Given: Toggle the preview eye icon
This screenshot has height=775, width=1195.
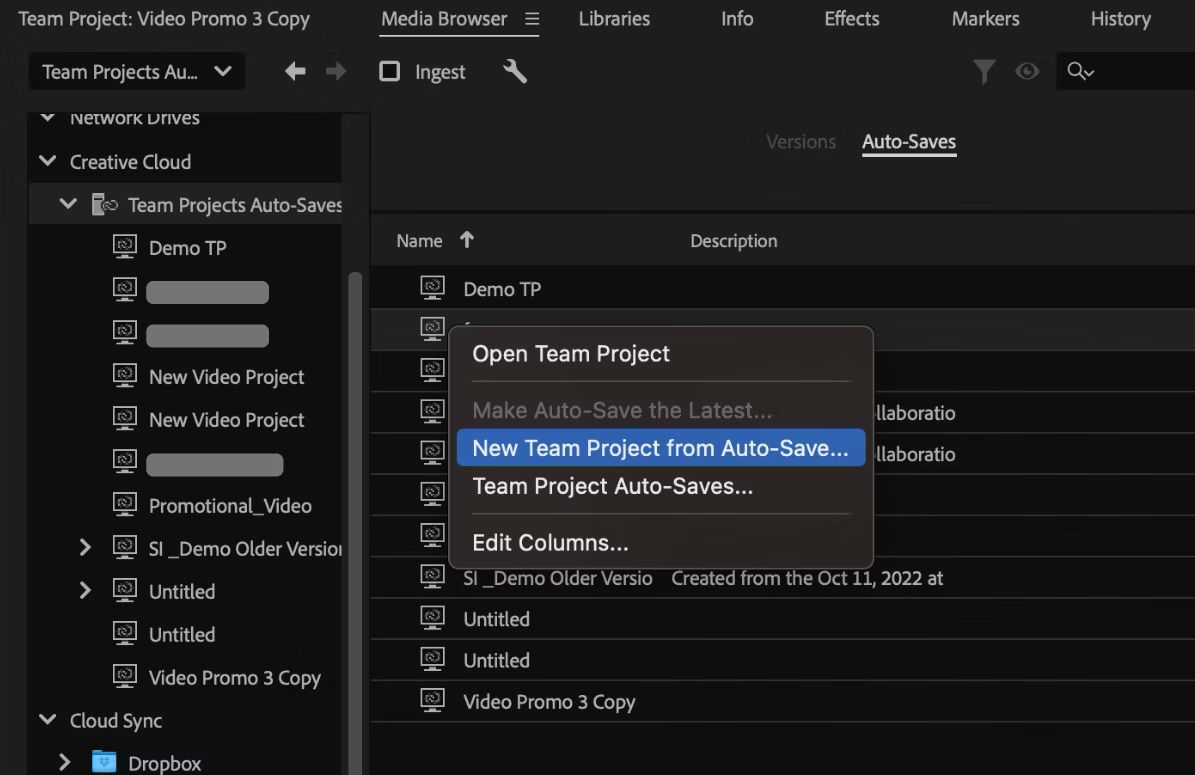Looking at the screenshot, I should pyautogui.click(x=1027, y=71).
